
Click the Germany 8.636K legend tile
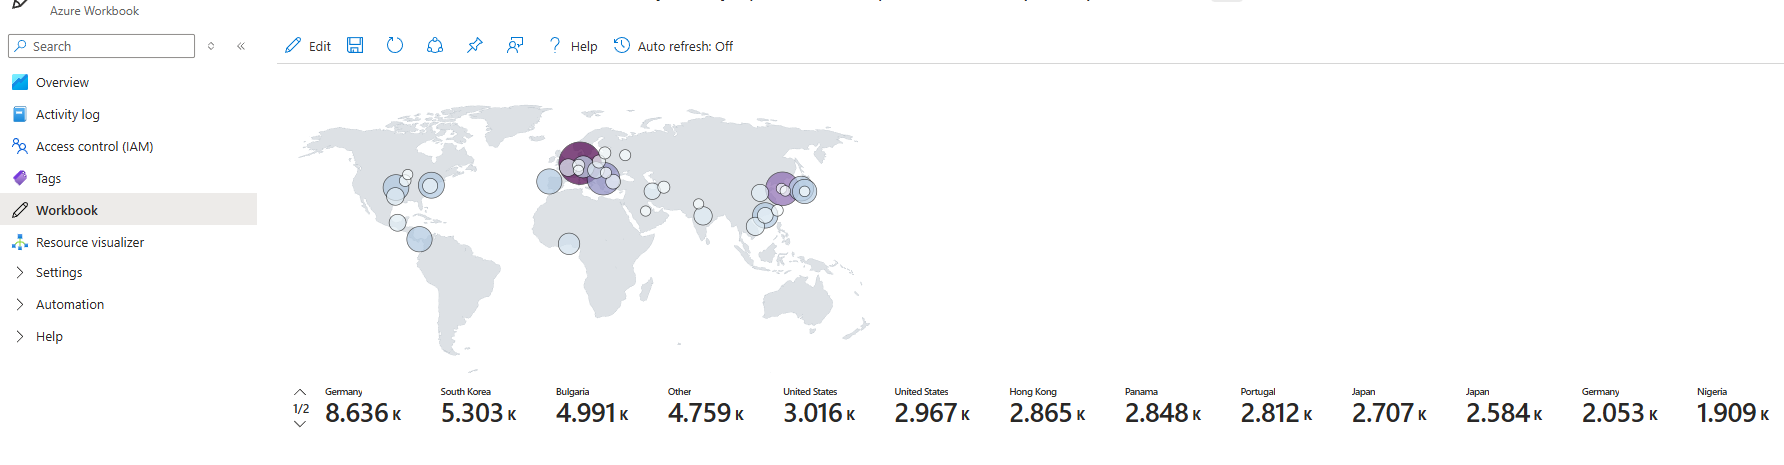coord(363,407)
